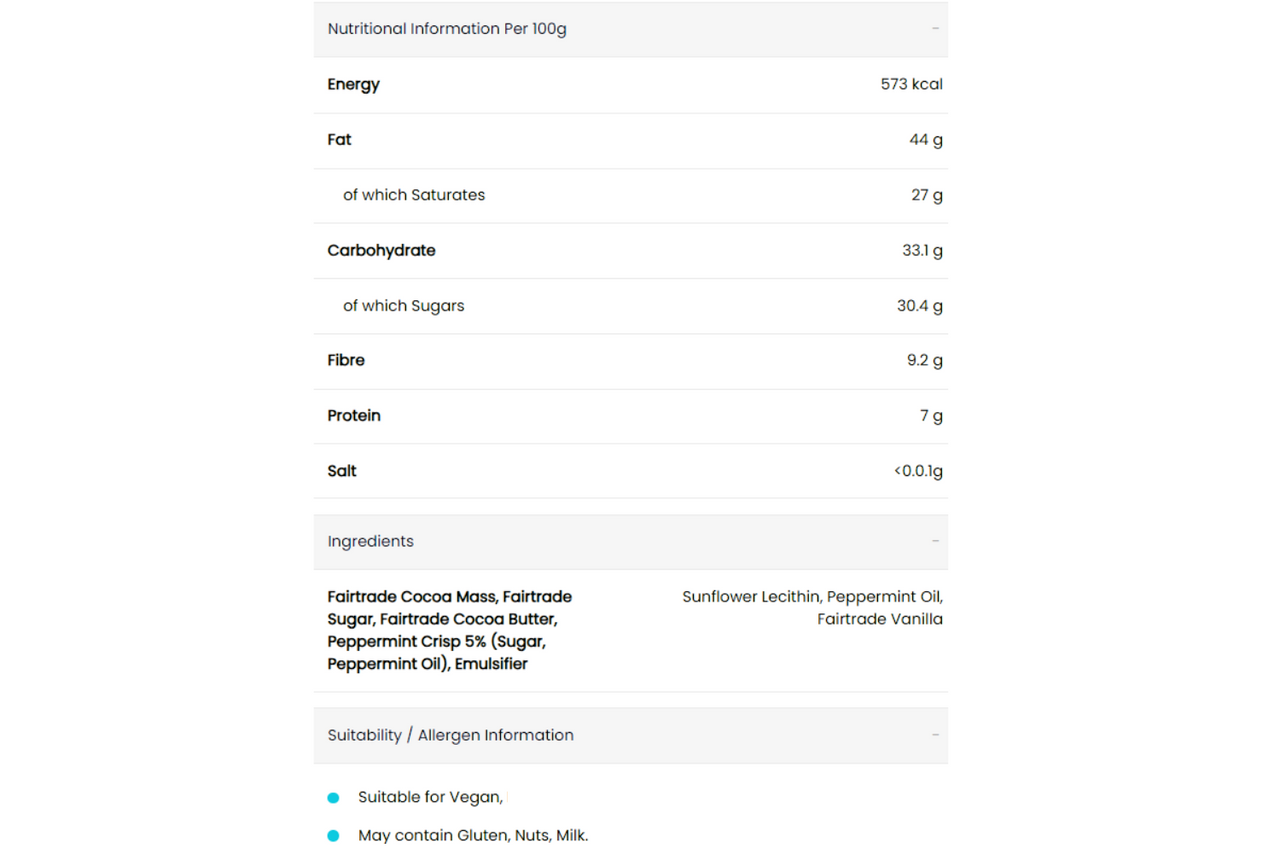Select the Protein row label
This screenshot has height=853, width=1280.
[x=354, y=416]
